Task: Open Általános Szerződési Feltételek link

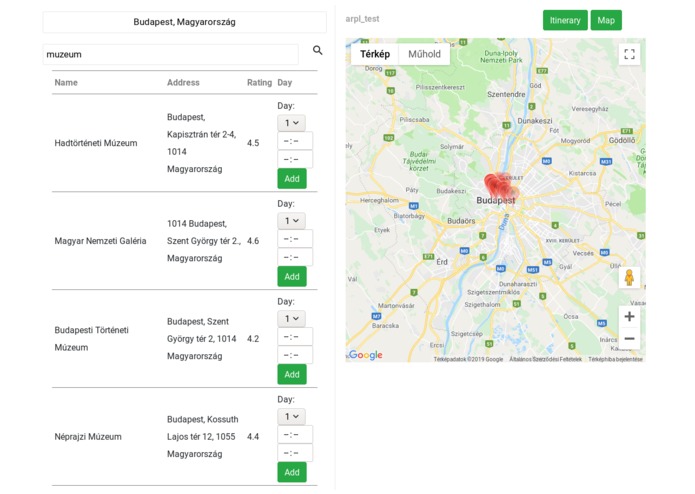Action: pos(545,359)
